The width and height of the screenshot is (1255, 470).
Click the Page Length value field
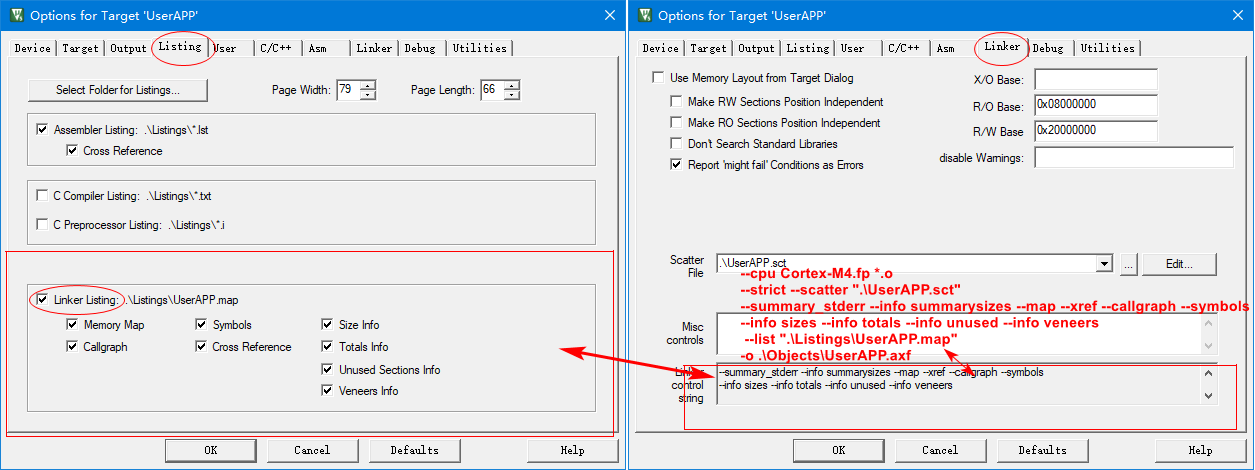tap(491, 90)
